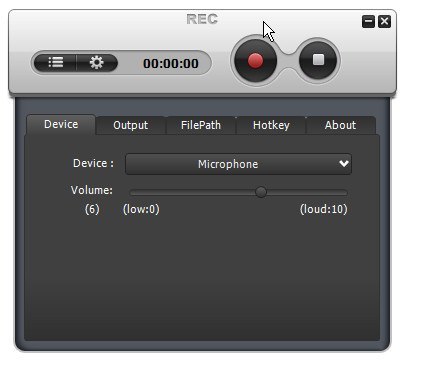The width and height of the screenshot is (434, 392).
Task: Expand device list with chevron arrow
Action: pos(344,164)
